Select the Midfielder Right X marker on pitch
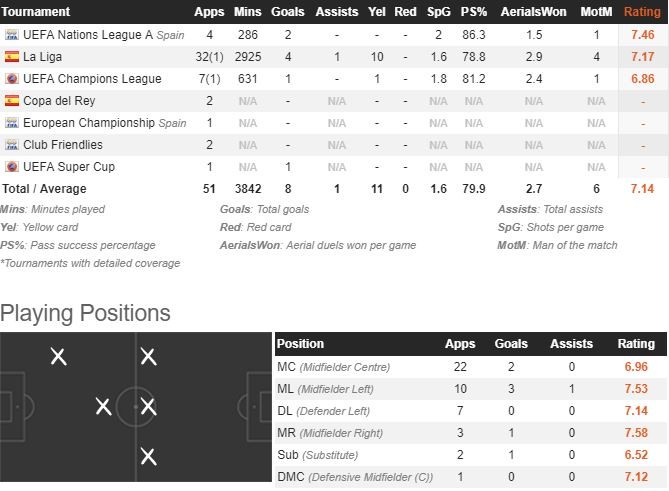669x491 pixels. pyautogui.click(x=148, y=457)
